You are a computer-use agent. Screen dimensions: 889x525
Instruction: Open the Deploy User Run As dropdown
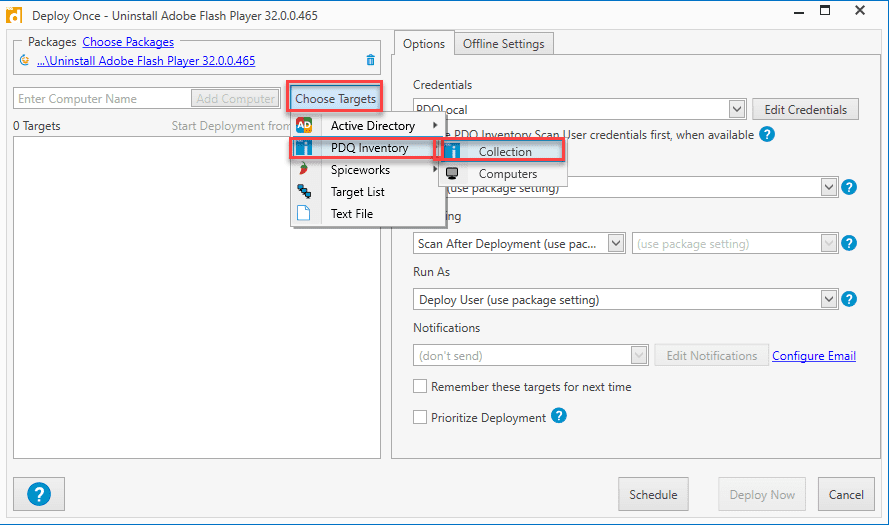[829, 299]
